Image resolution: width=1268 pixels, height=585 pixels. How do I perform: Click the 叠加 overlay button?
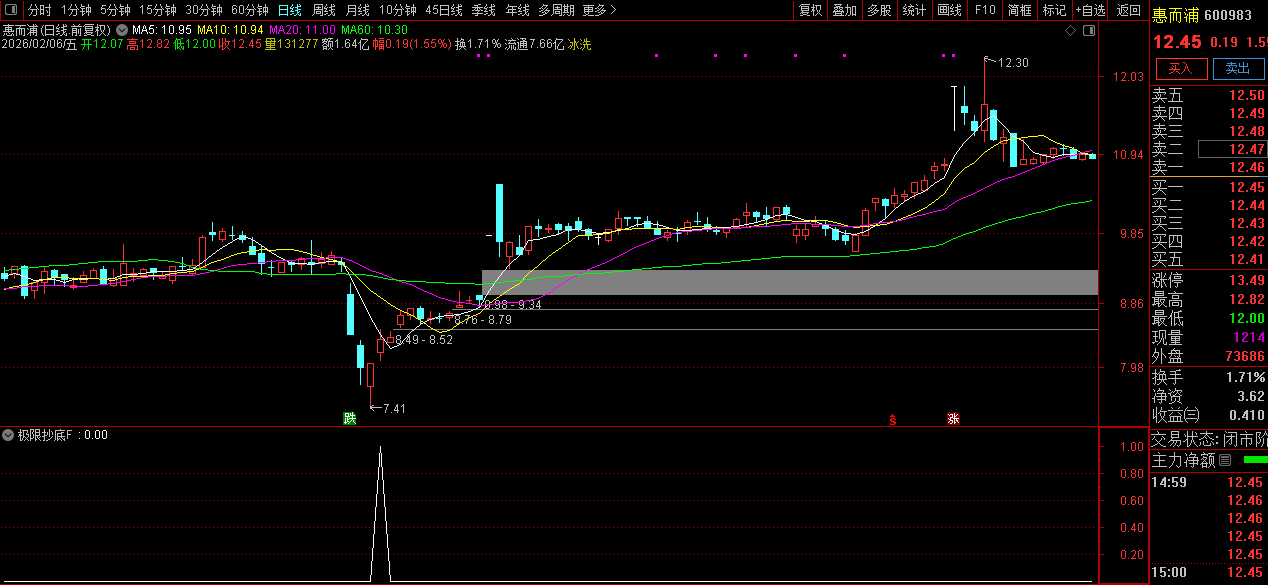pyautogui.click(x=845, y=10)
